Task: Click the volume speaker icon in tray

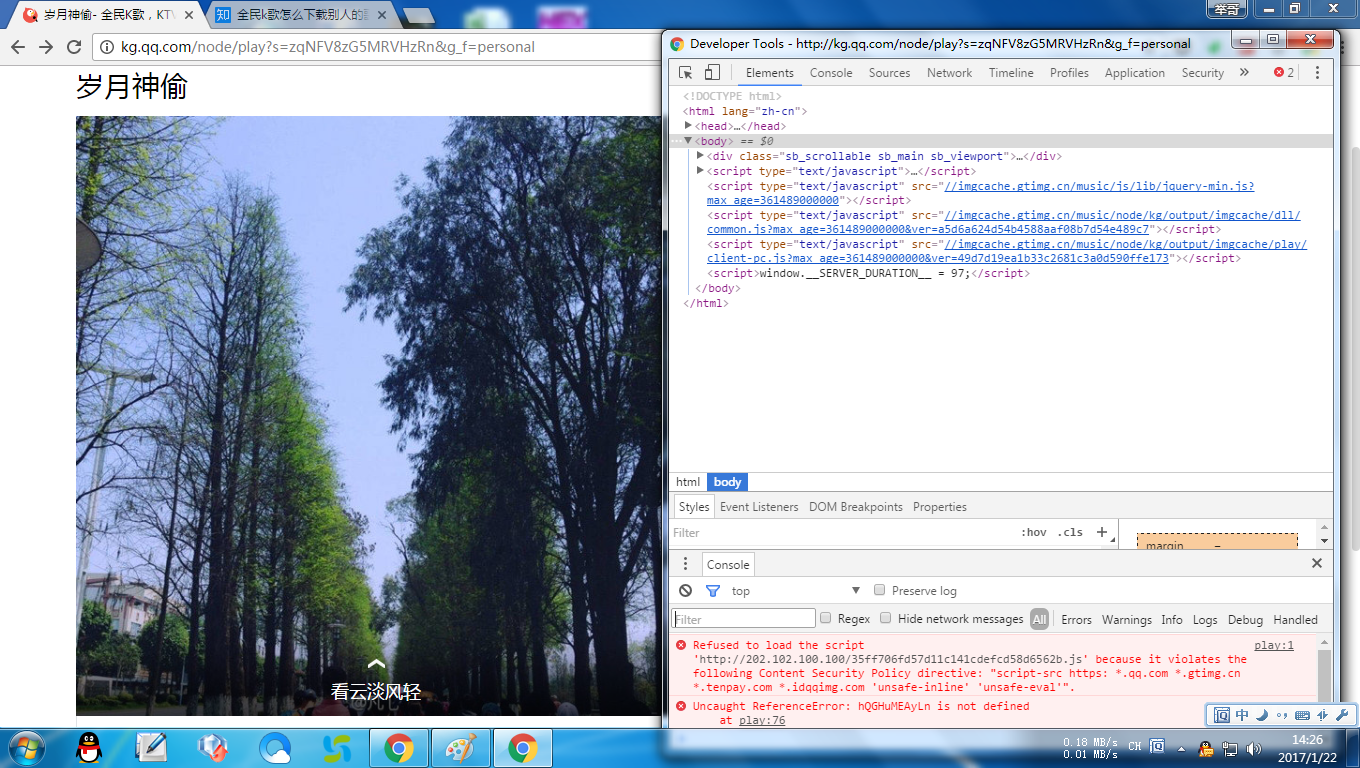Action: click(x=1255, y=748)
